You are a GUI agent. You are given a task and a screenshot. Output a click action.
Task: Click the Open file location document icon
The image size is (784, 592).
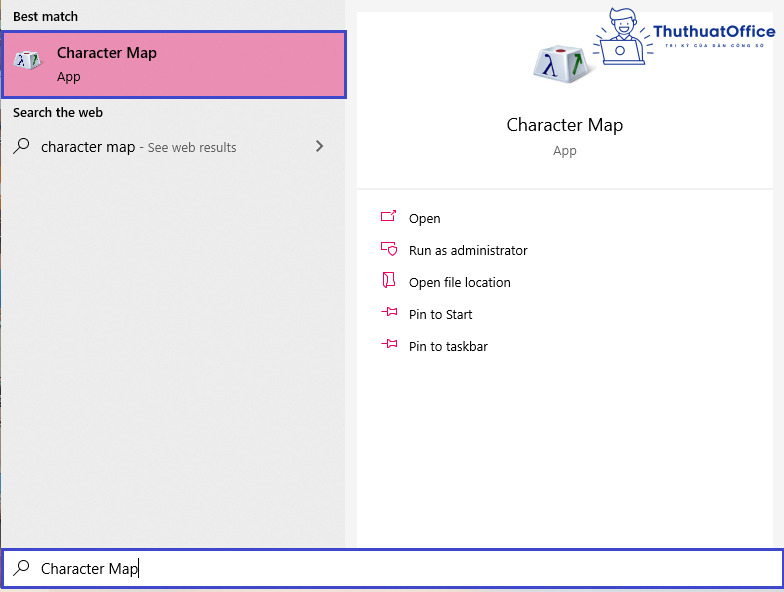click(389, 281)
